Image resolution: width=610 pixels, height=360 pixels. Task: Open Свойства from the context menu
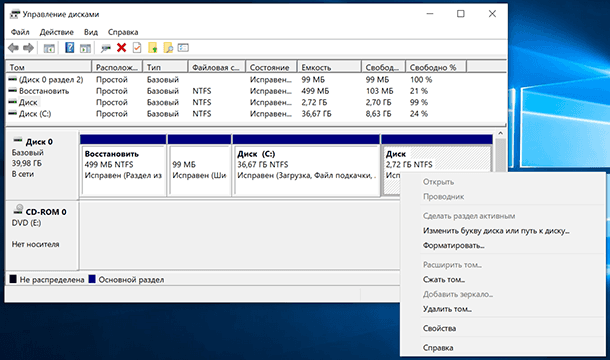[439, 328]
